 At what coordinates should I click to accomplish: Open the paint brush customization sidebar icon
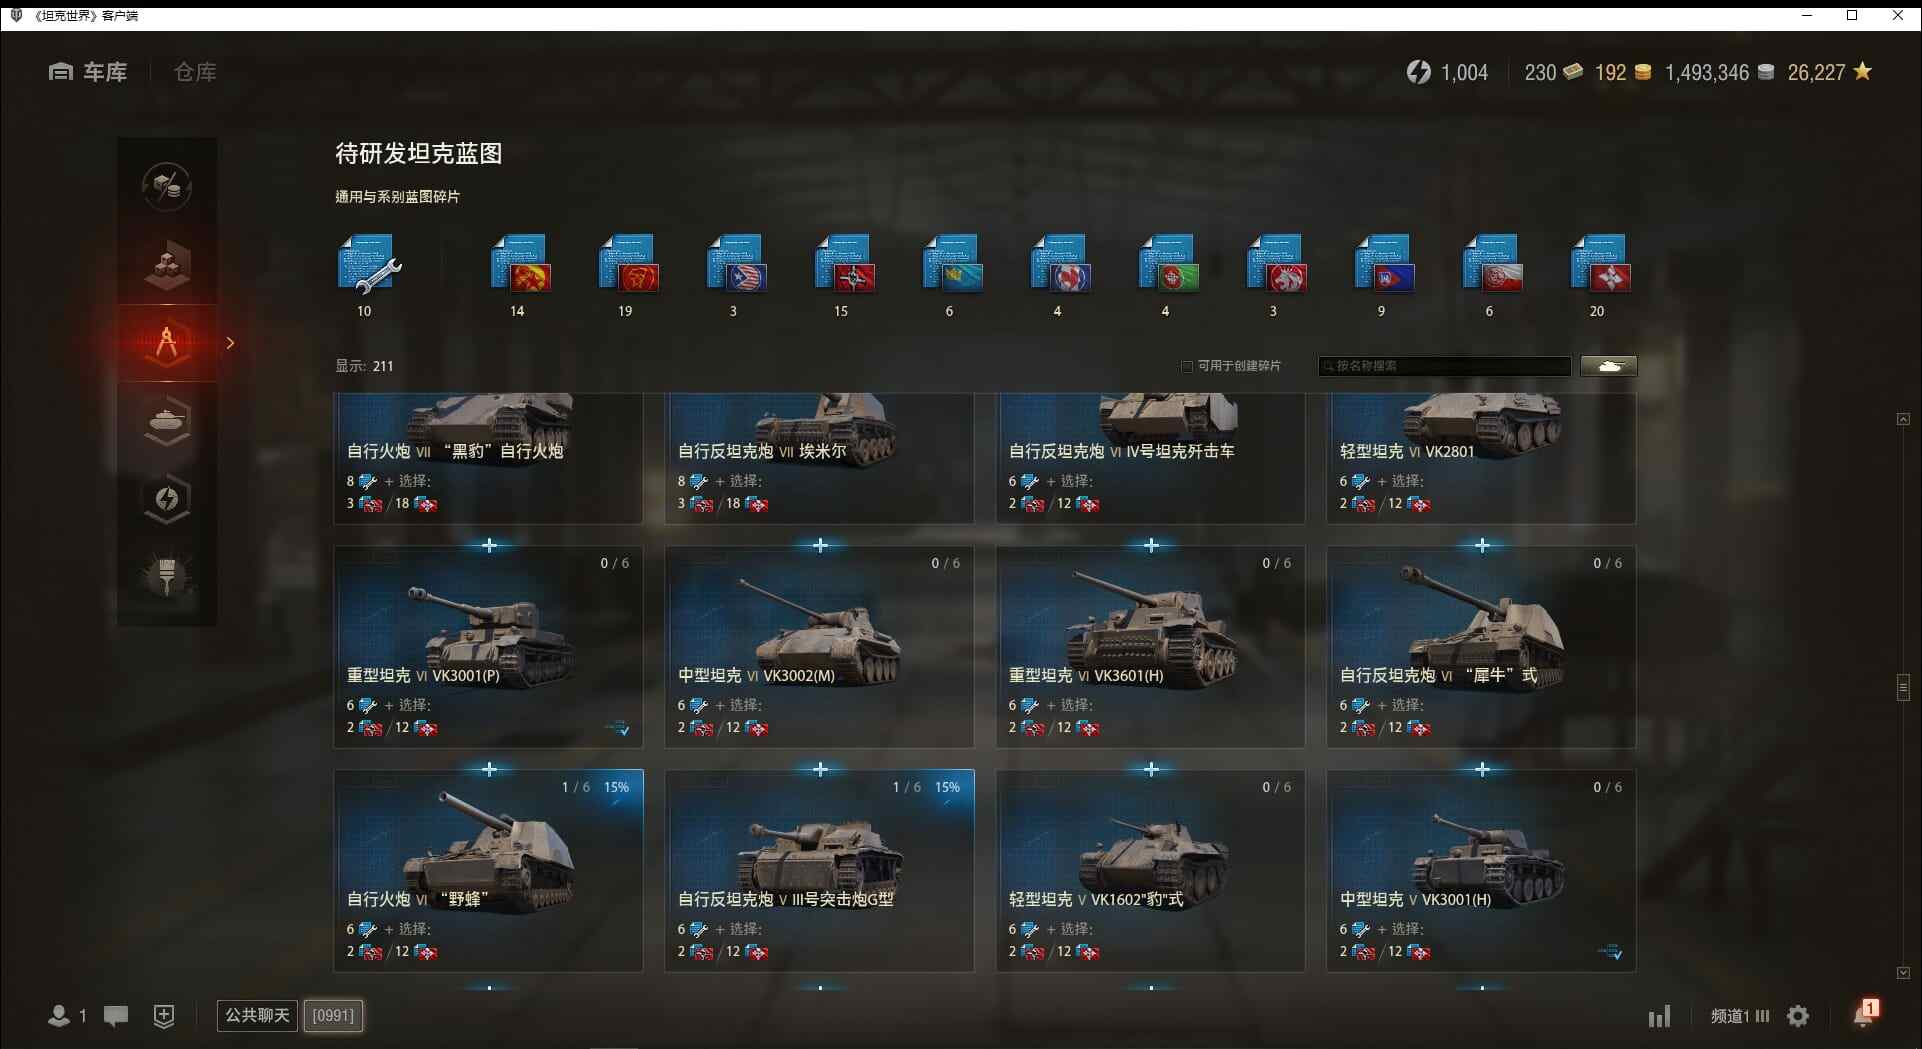tap(167, 575)
